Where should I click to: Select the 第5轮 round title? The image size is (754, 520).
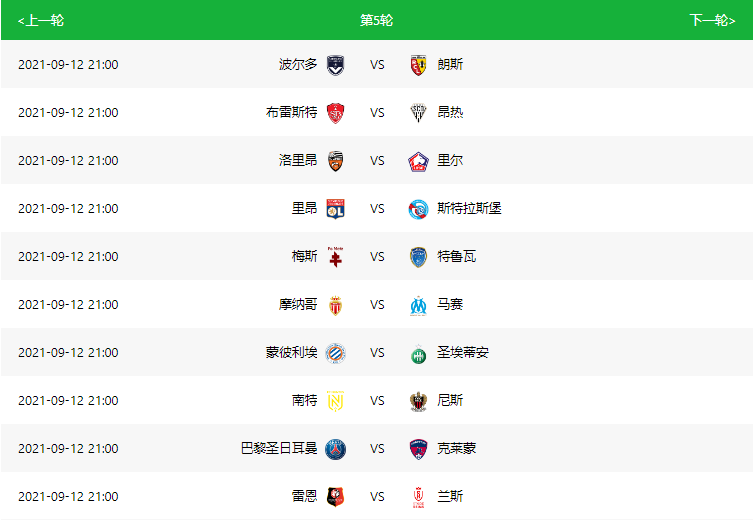click(x=377, y=20)
